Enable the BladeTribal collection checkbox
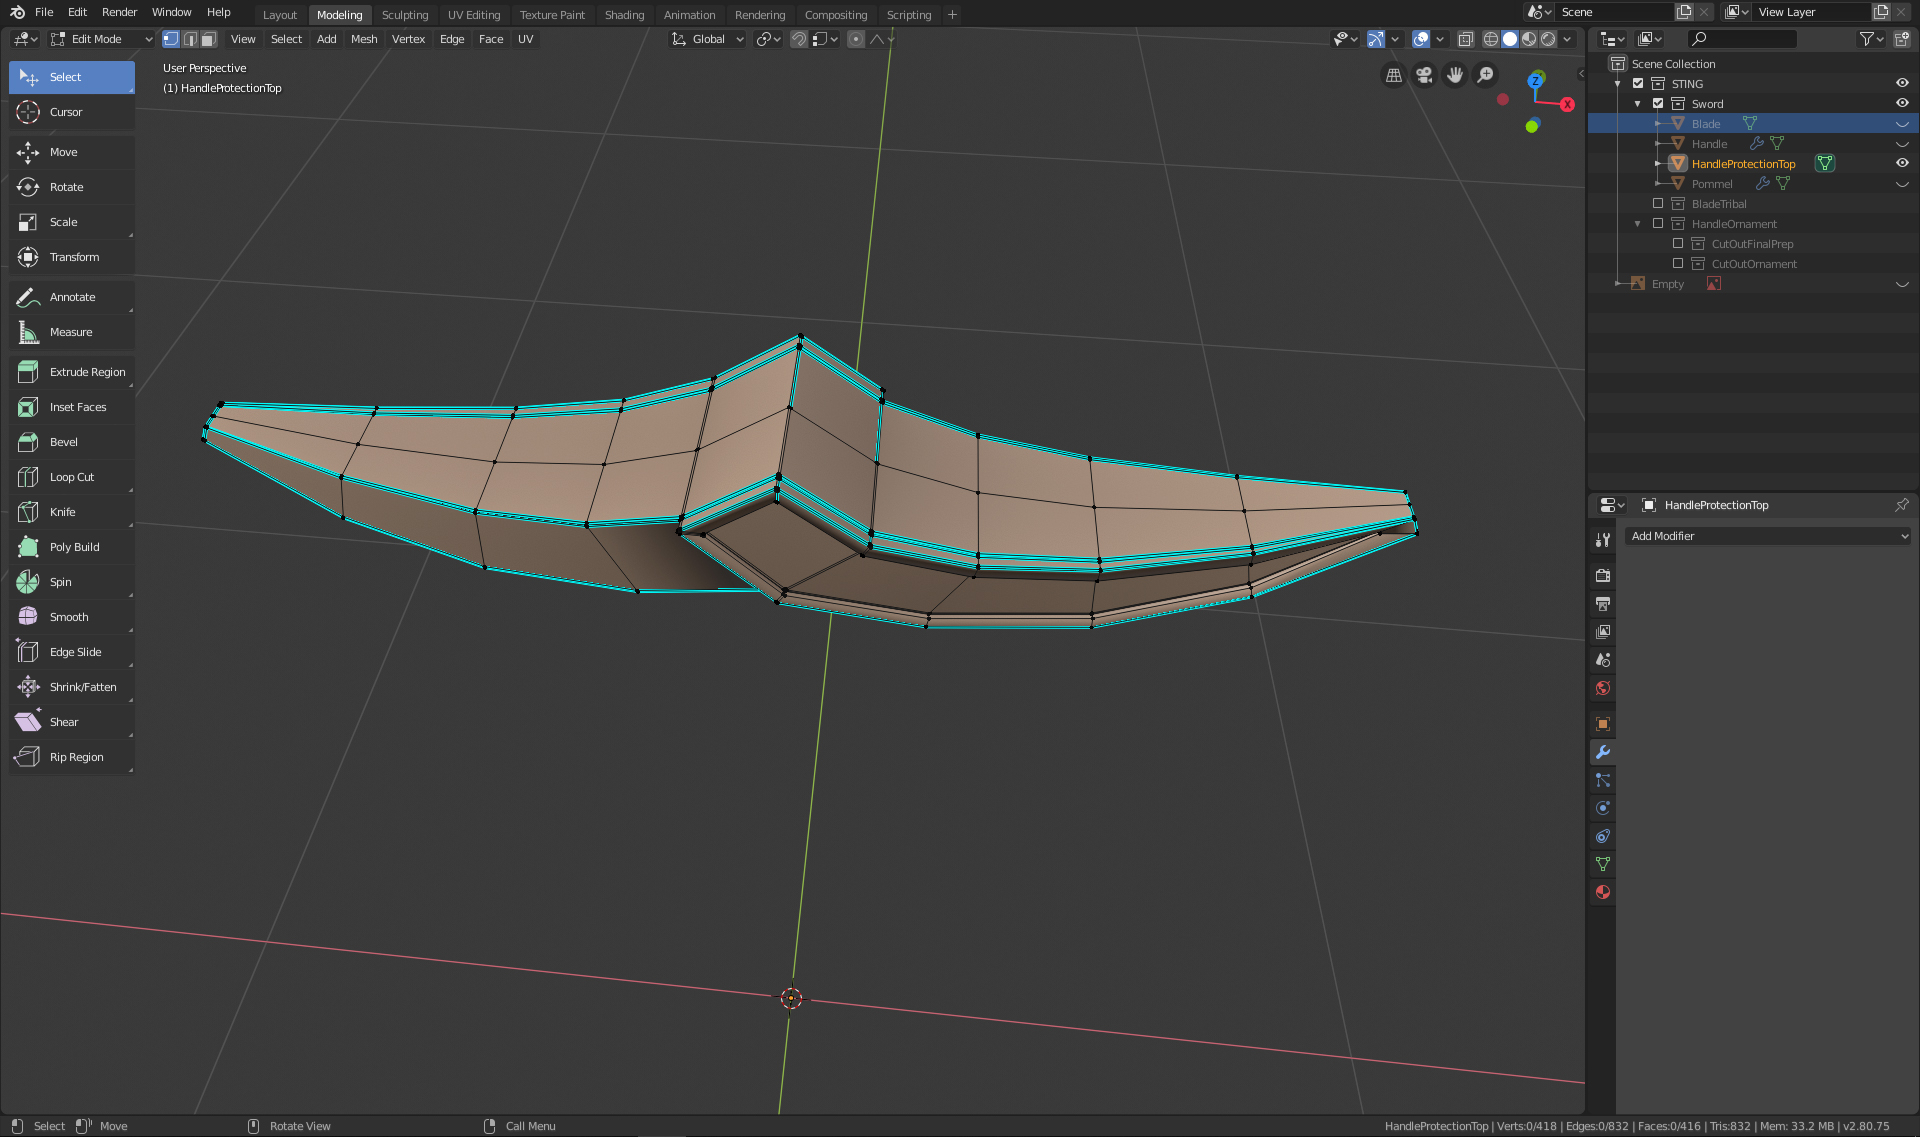 tap(1658, 203)
